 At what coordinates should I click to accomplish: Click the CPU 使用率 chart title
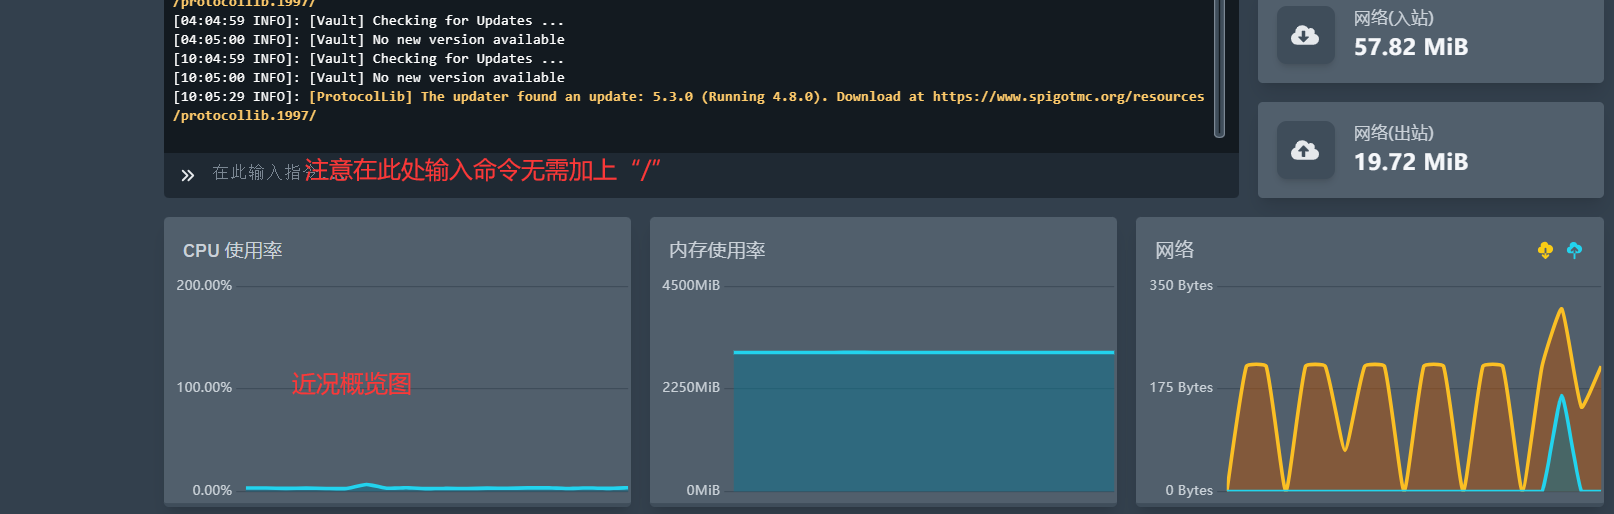[x=232, y=251]
